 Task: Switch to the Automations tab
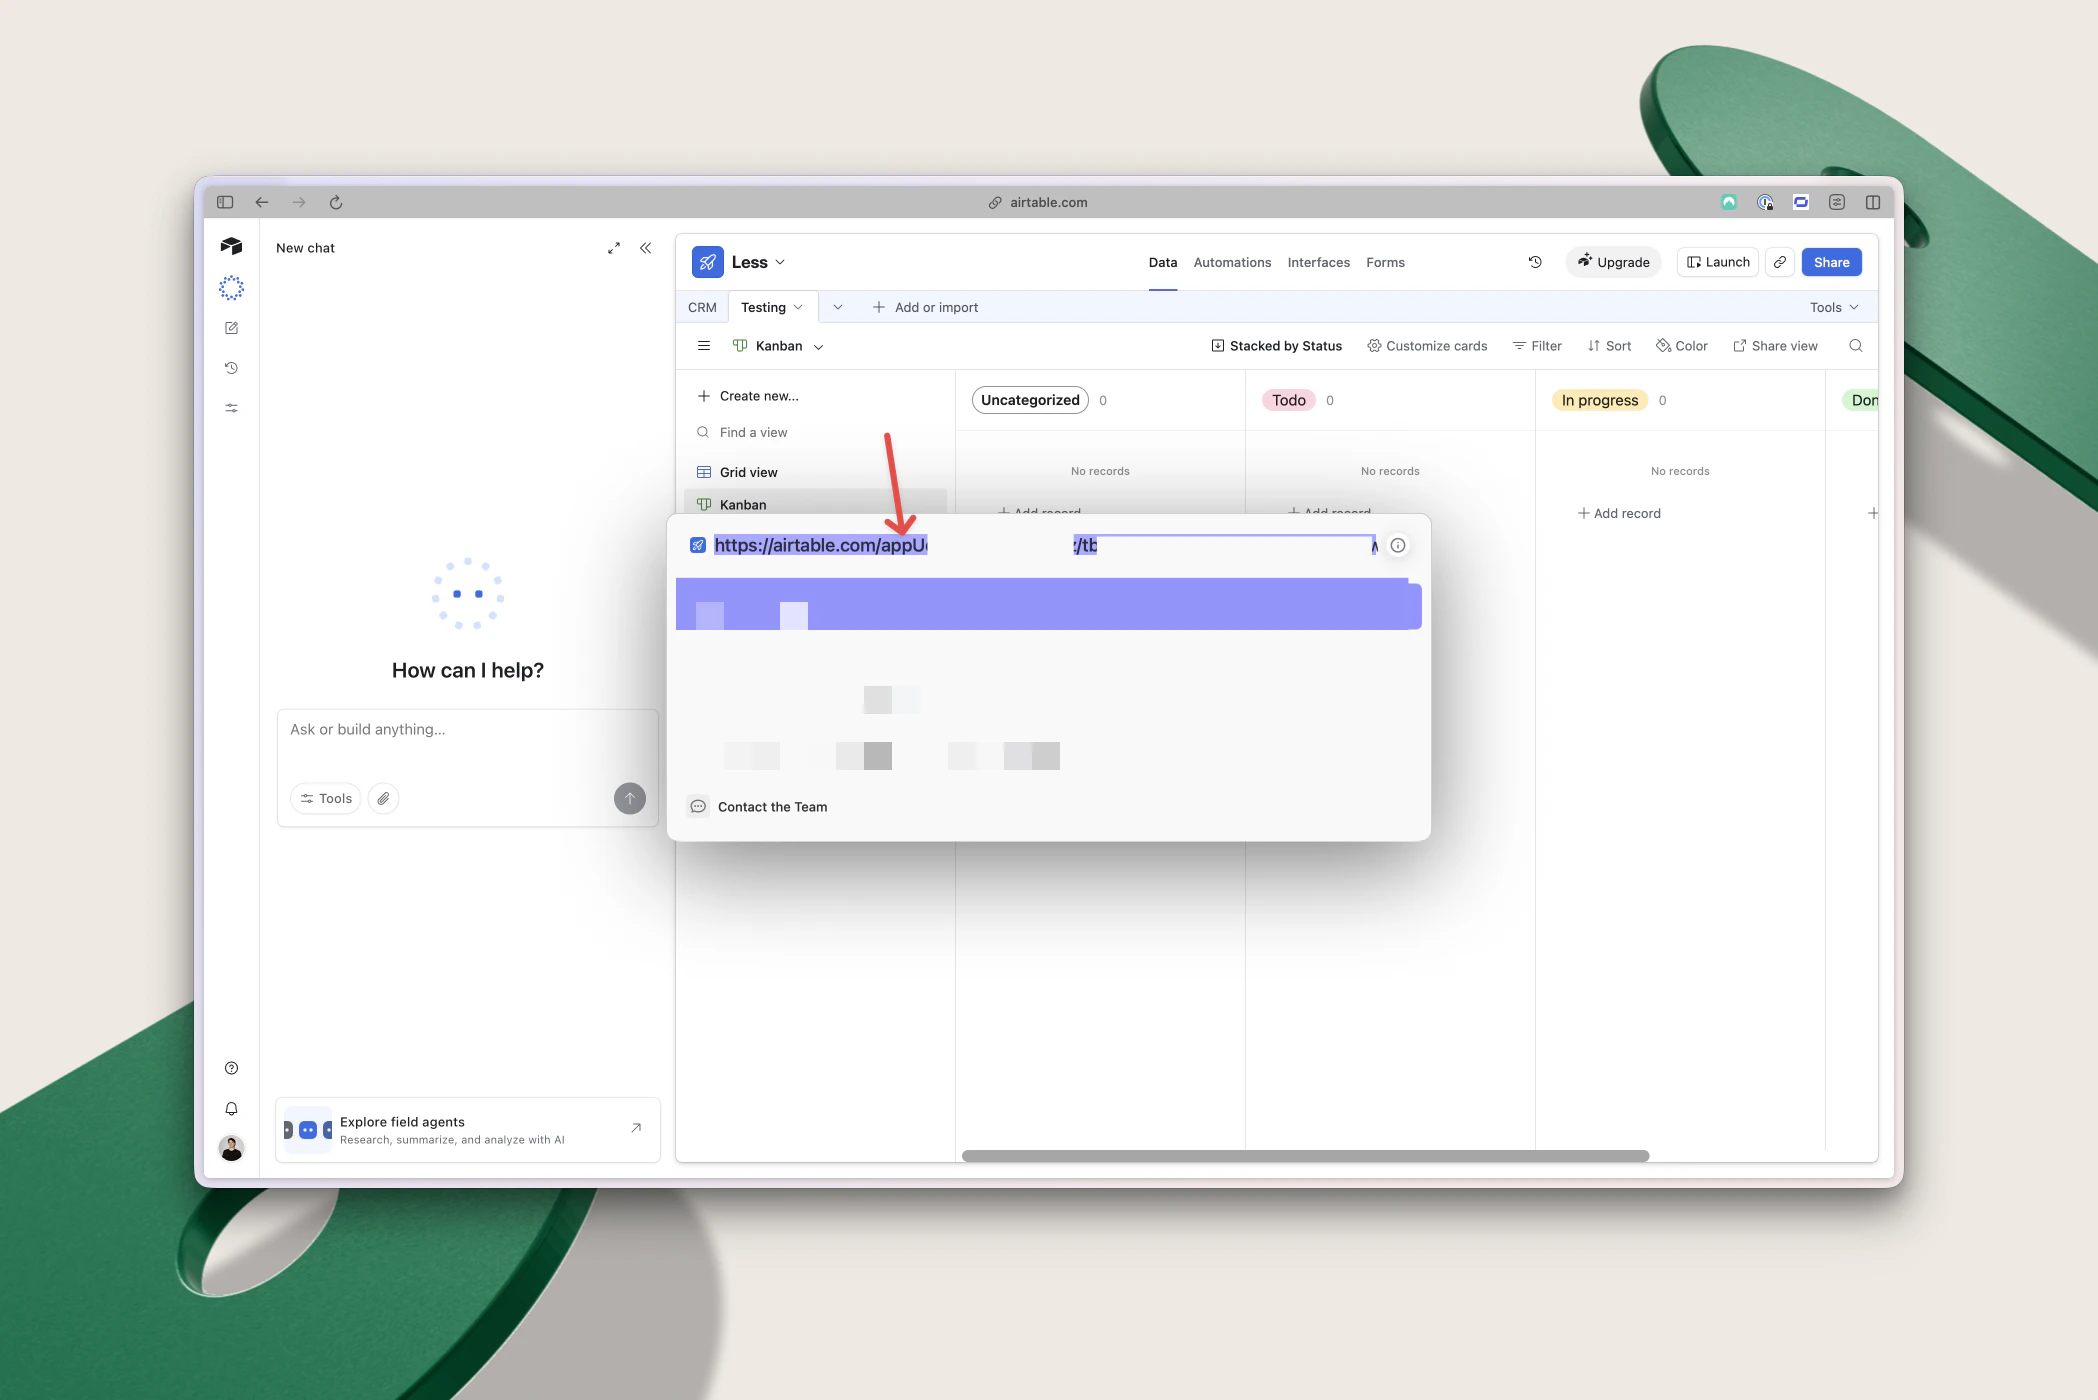pyautogui.click(x=1232, y=262)
